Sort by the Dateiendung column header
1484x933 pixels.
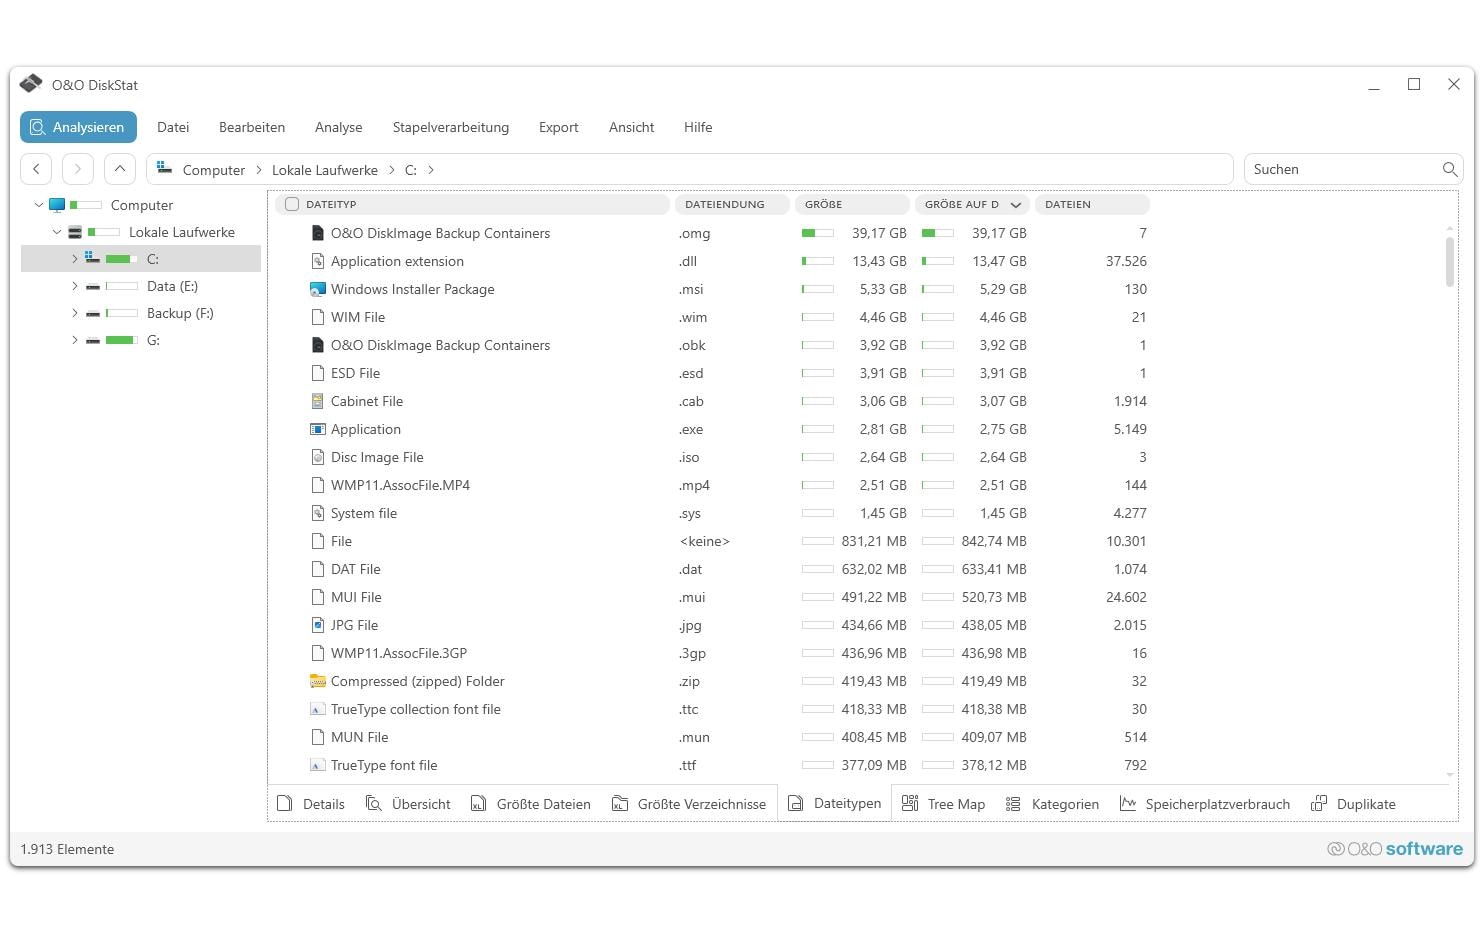click(x=732, y=204)
